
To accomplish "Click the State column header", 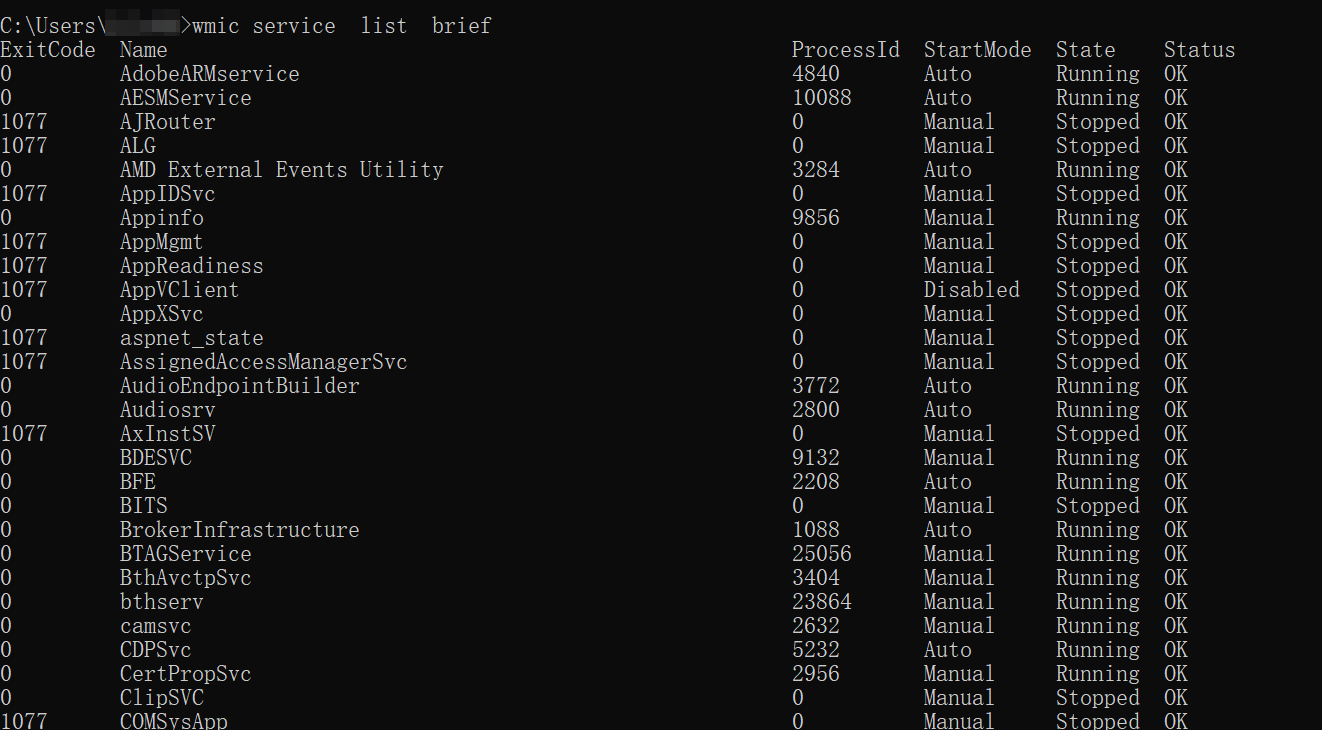I will click(x=1085, y=50).
